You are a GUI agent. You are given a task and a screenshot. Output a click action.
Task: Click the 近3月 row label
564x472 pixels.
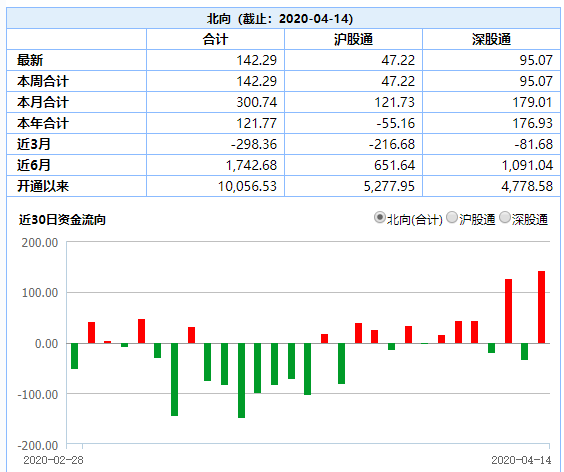pyautogui.click(x=34, y=144)
